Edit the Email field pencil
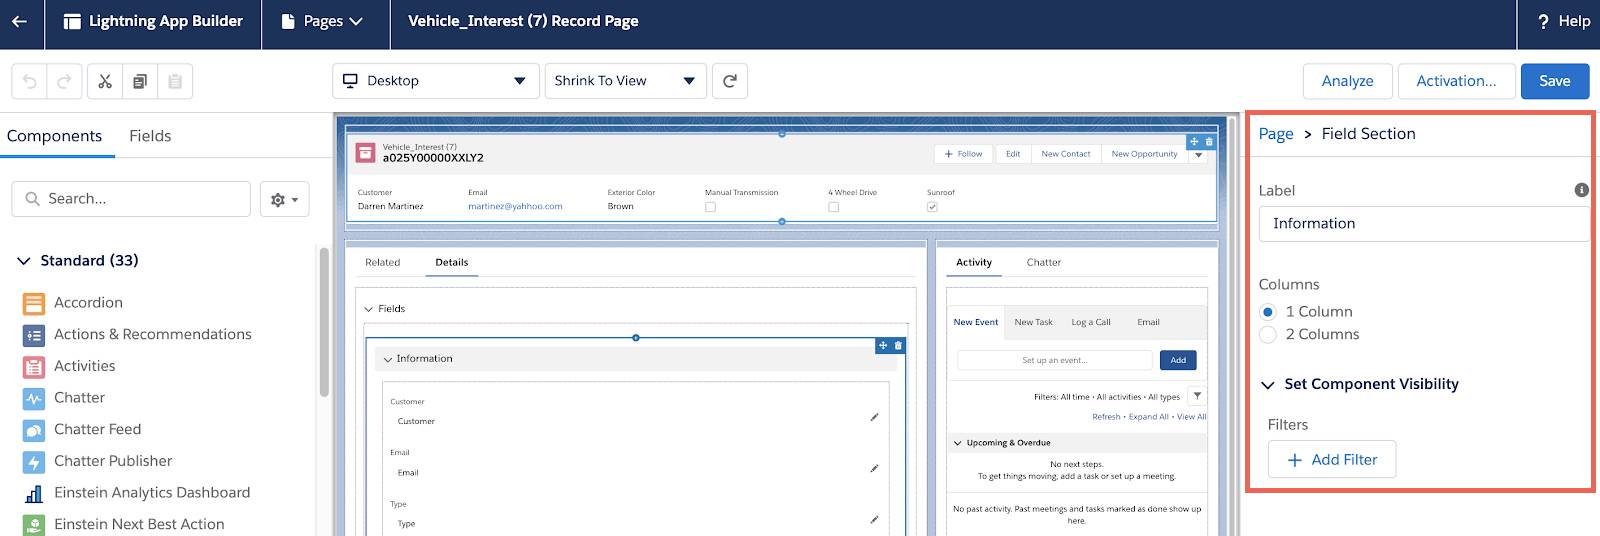This screenshot has width=1600, height=536. (874, 468)
